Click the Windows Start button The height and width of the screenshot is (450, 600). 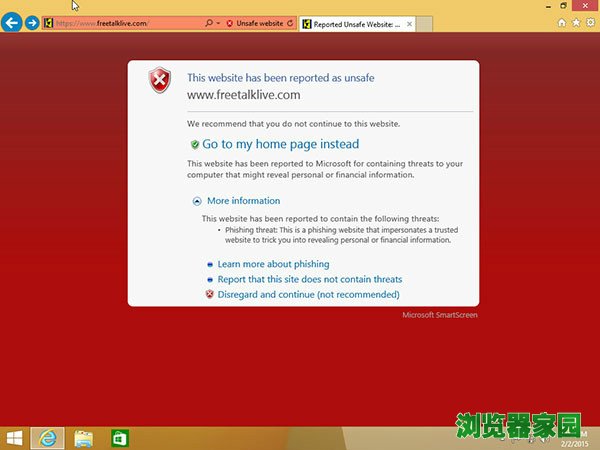pyautogui.click(x=15, y=438)
